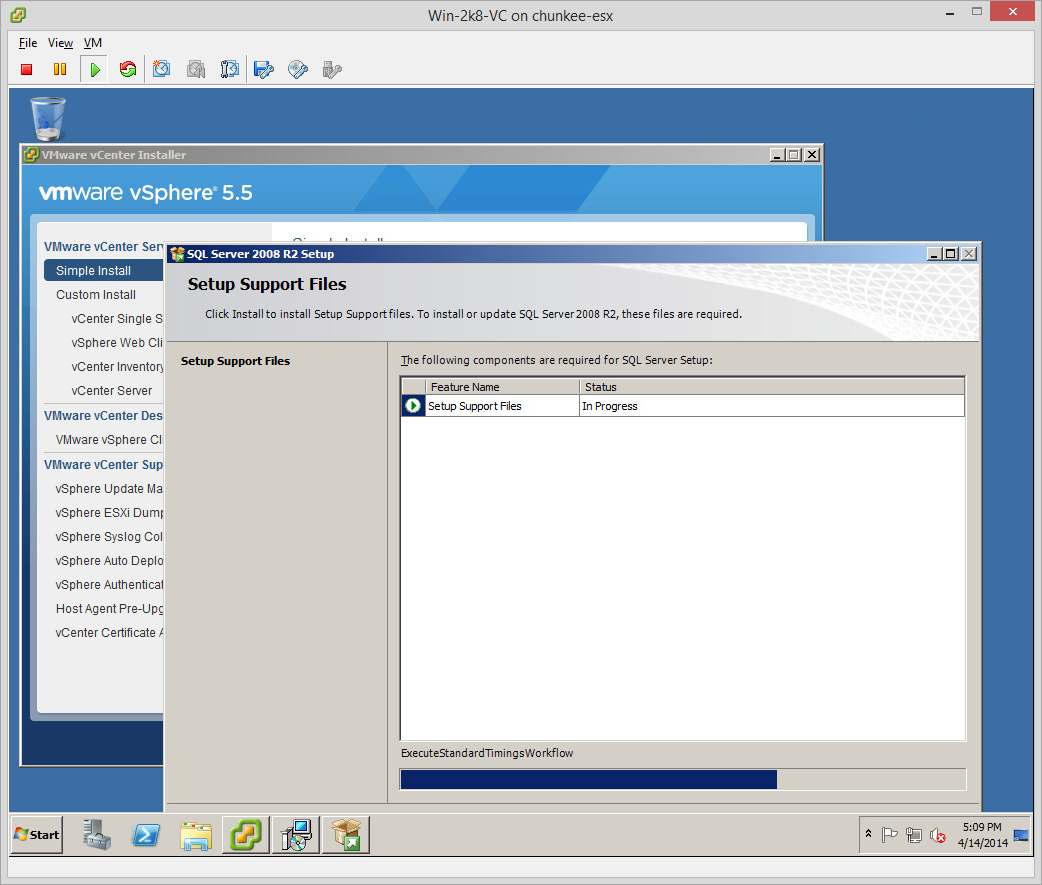Open the File menu

[28, 43]
